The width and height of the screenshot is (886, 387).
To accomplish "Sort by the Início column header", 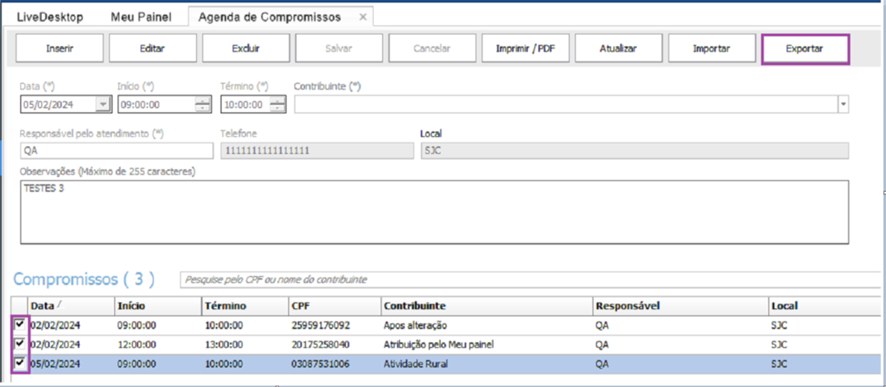I will tap(158, 306).
